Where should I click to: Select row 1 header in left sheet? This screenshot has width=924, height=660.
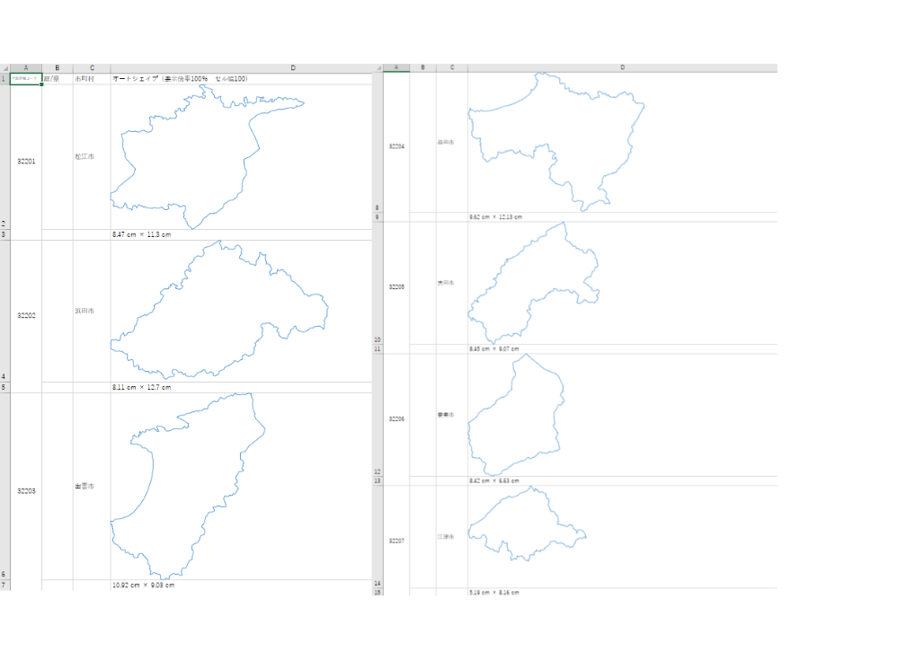tap(5, 78)
